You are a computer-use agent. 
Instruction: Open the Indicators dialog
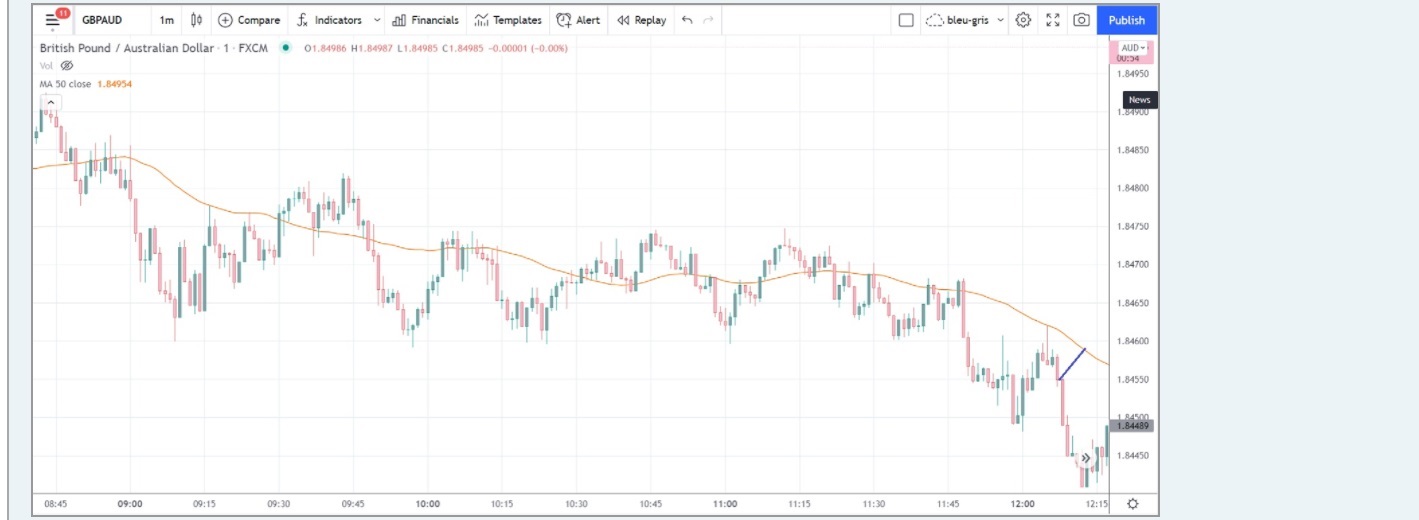click(x=329, y=20)
